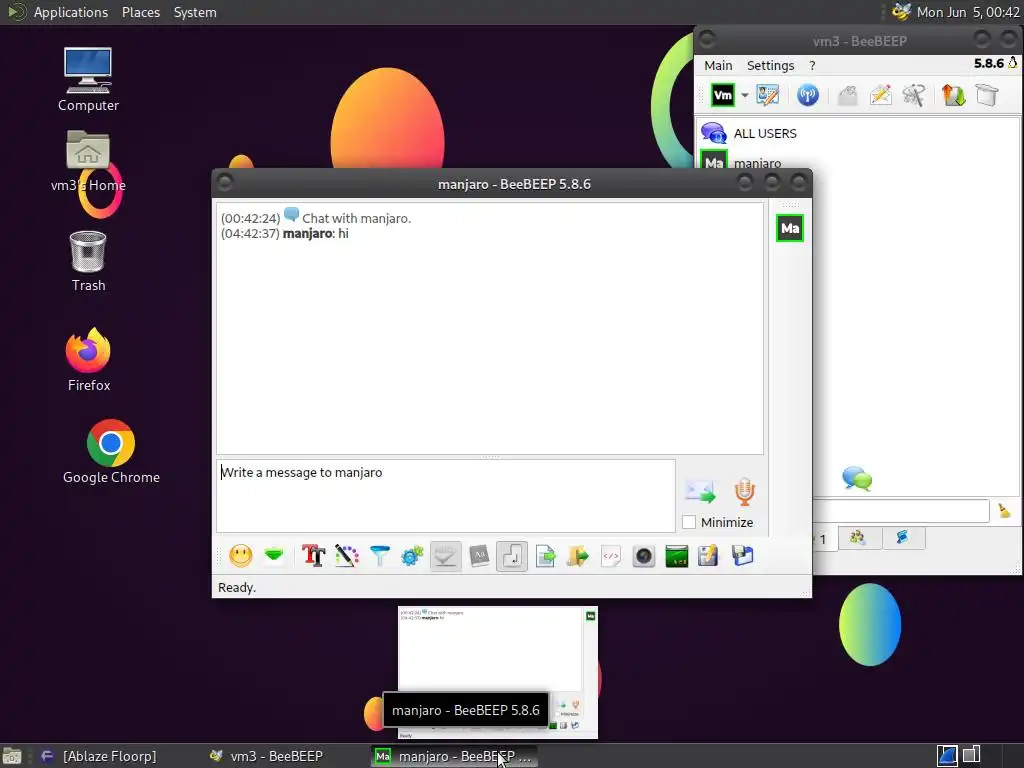The image size is (1024, 768).
Task: Click the grayed envelope icon in vm3 toolbar
Action: coord(848,95)
